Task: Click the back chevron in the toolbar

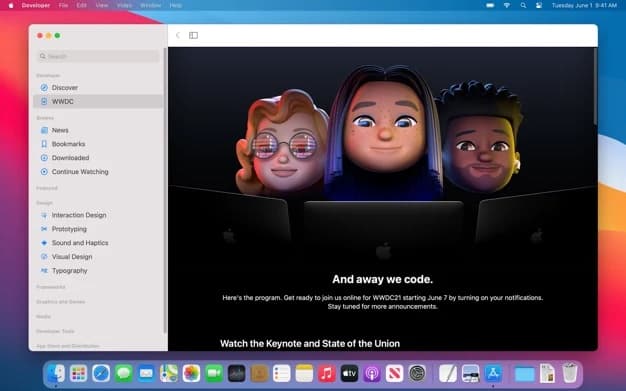Action: 178,35
